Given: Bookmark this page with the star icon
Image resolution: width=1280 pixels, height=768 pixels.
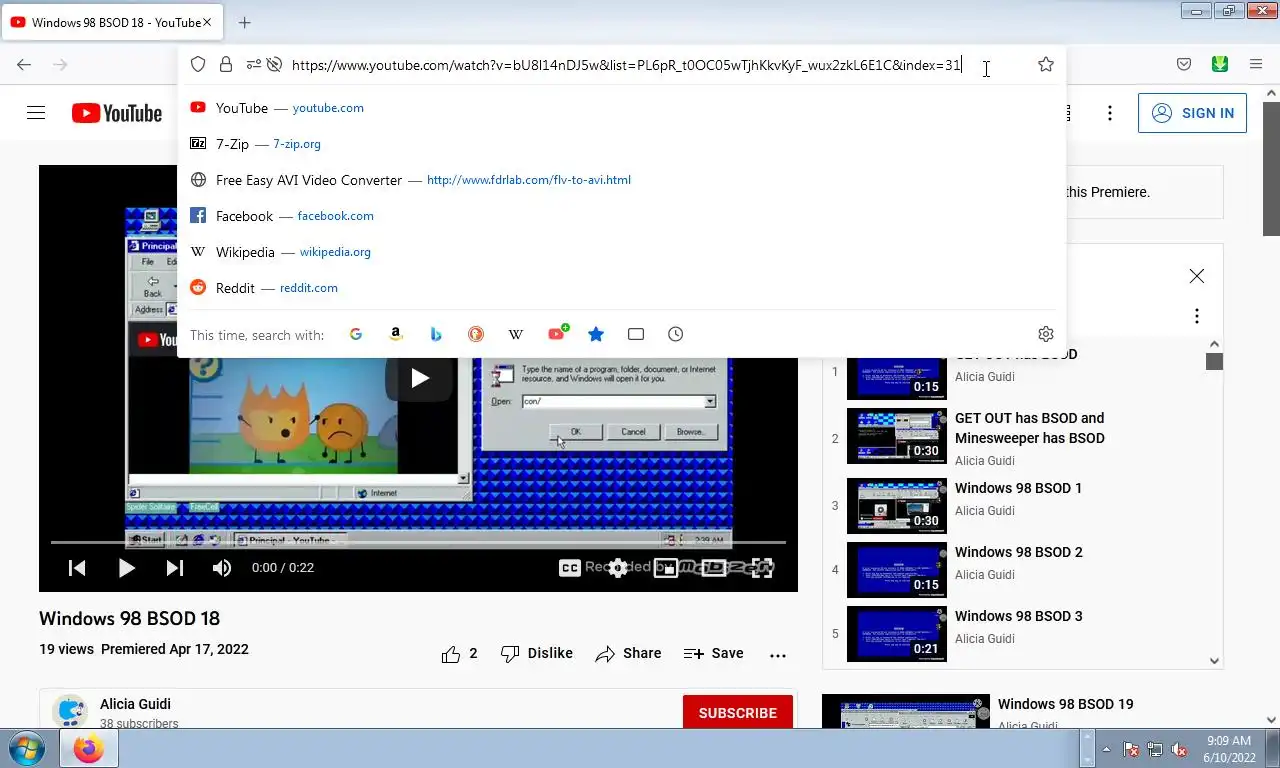Looking at the screenshot, I should click(1046, 65).
